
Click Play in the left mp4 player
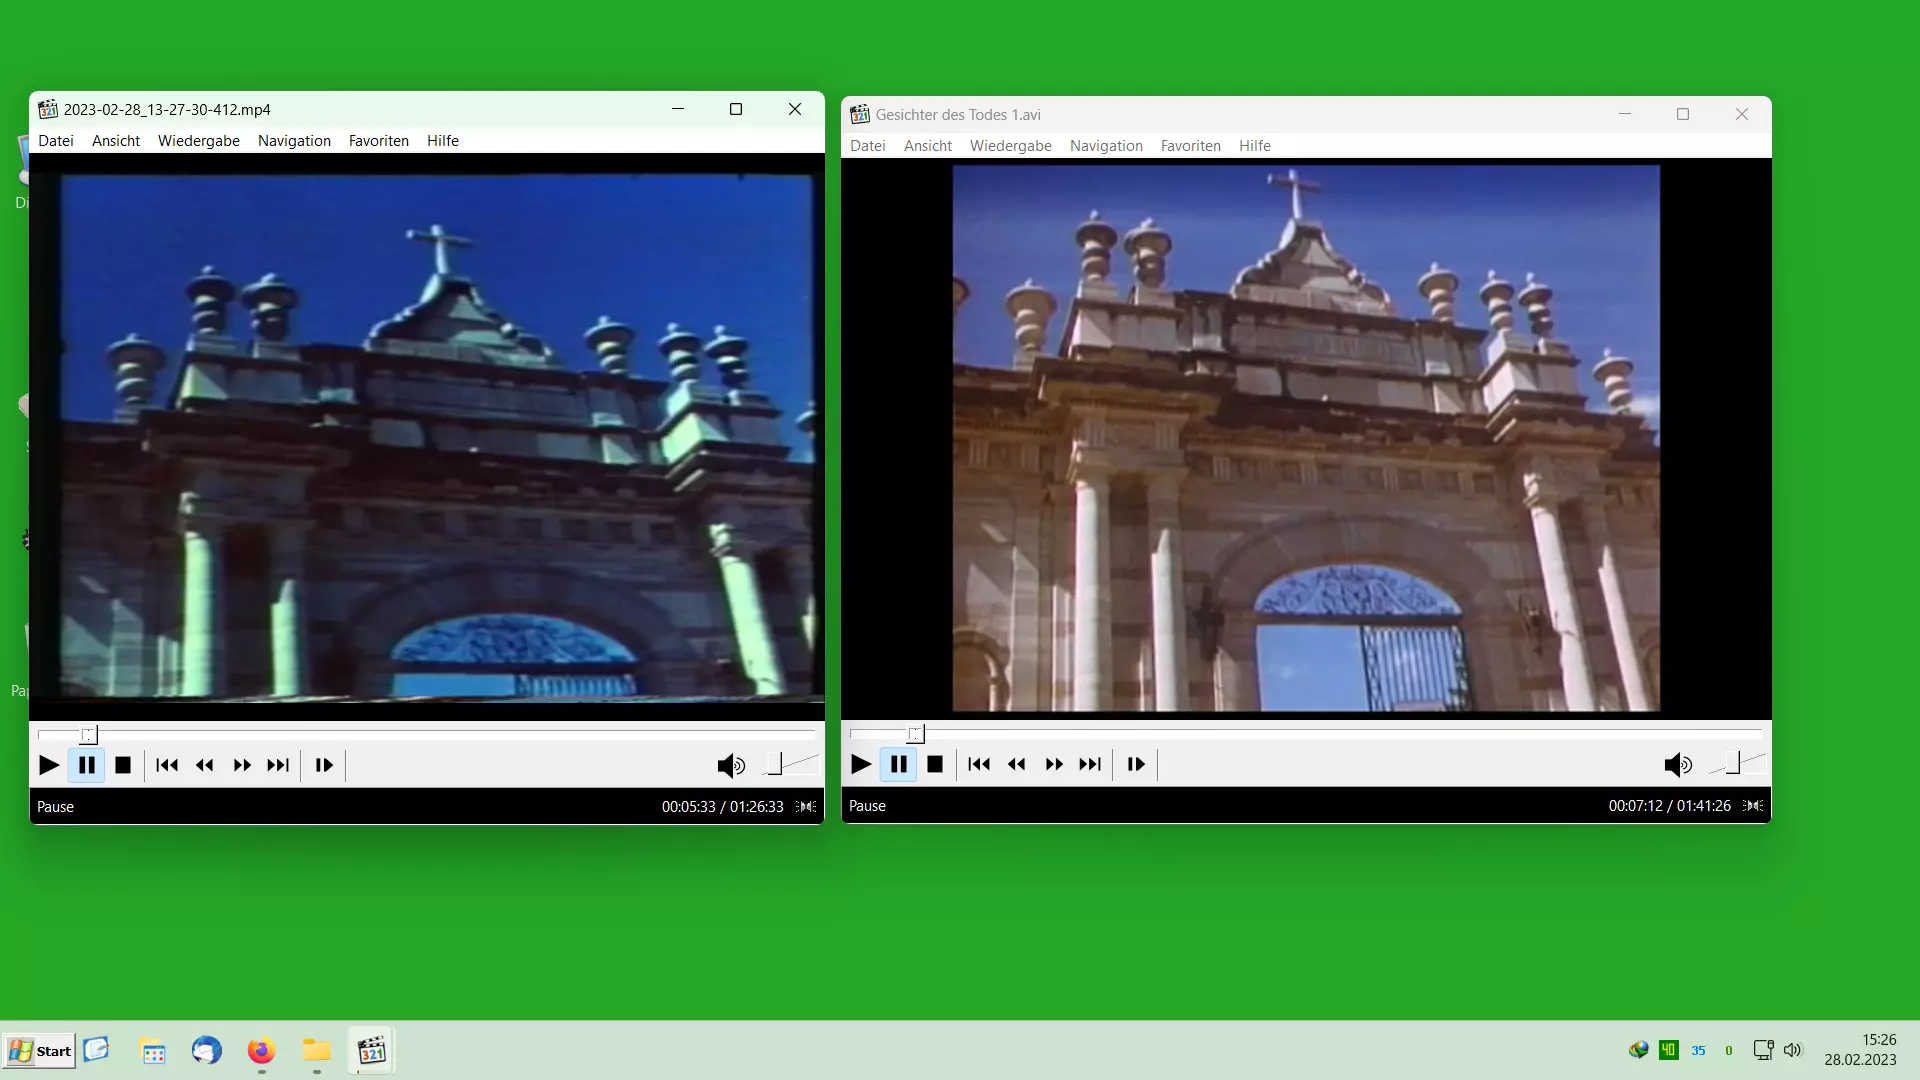coord(48,765)
